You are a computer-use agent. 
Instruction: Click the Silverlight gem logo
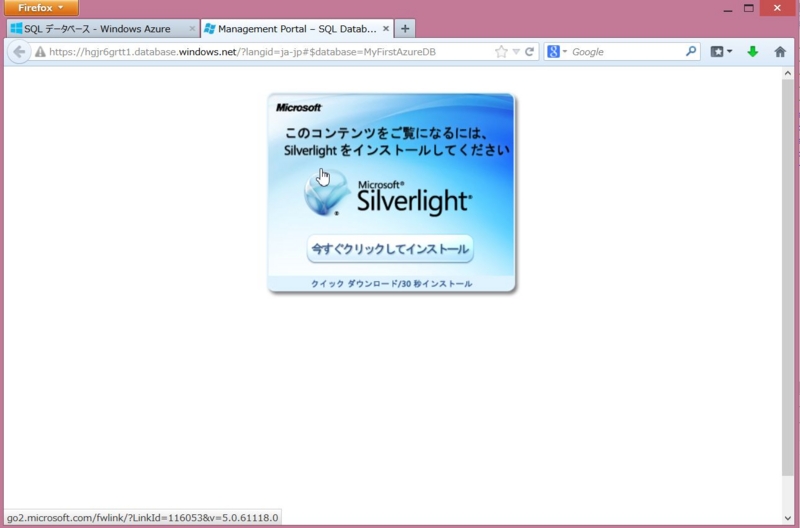click(x=327, y=194)
